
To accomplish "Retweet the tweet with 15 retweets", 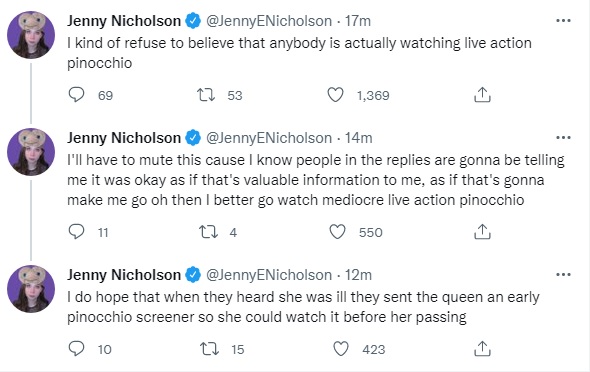I will tap(209, 349).
